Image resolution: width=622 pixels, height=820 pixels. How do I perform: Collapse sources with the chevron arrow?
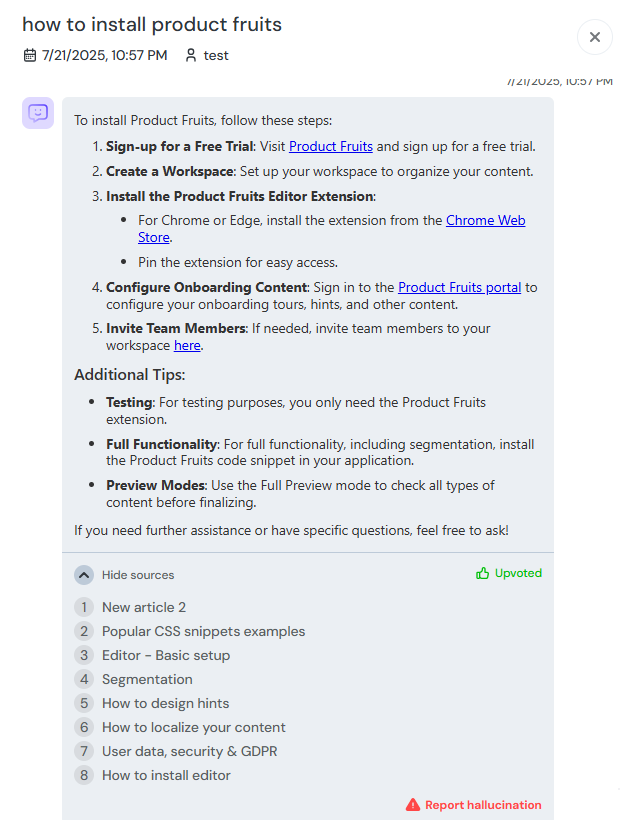84,575
